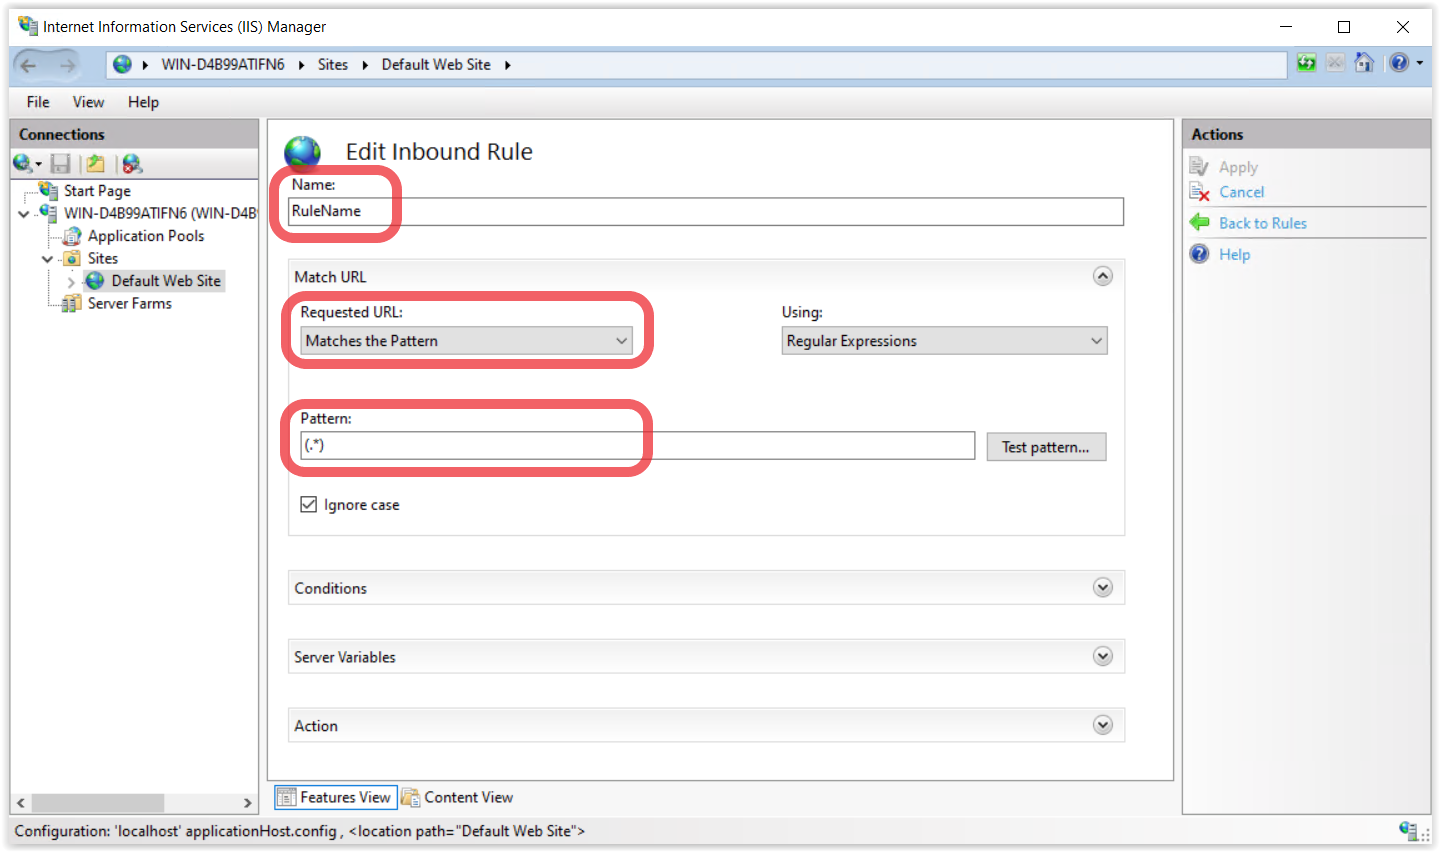
Task: Switch to Content View tab
Action: coord(458,797)
